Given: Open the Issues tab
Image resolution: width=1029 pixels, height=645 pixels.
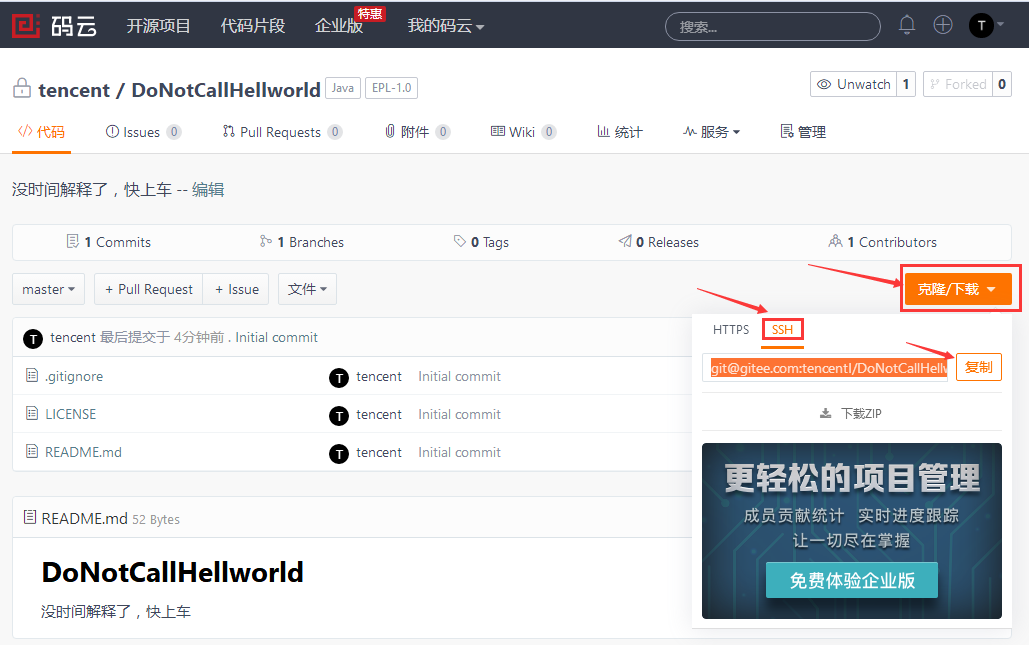Looking at the screenshot, I should tap(142, 132).
